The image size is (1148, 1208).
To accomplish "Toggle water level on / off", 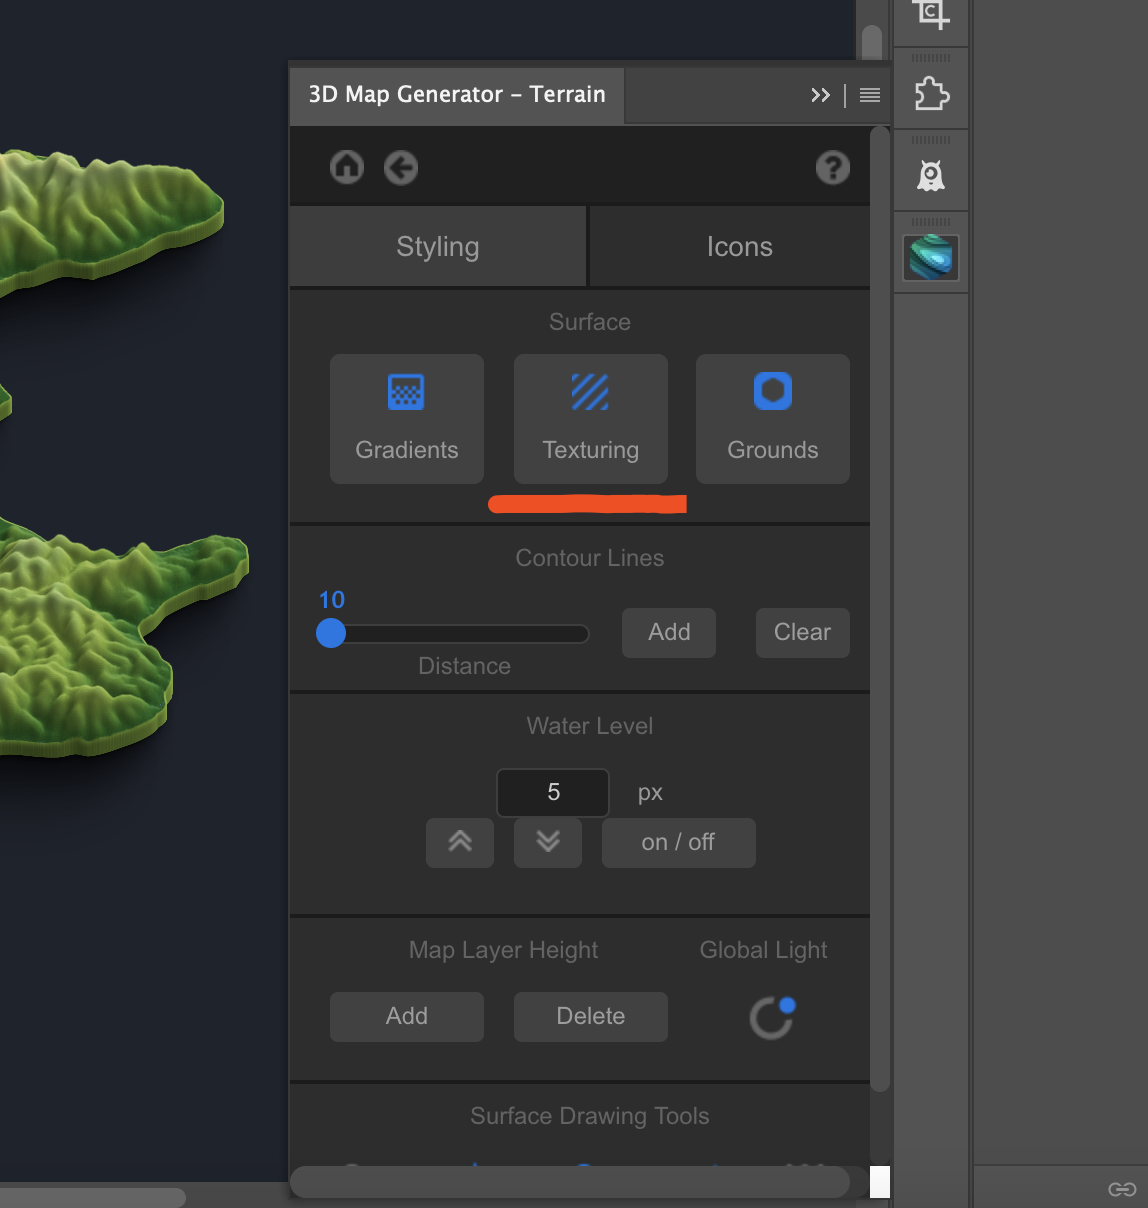I will (679, 843).
